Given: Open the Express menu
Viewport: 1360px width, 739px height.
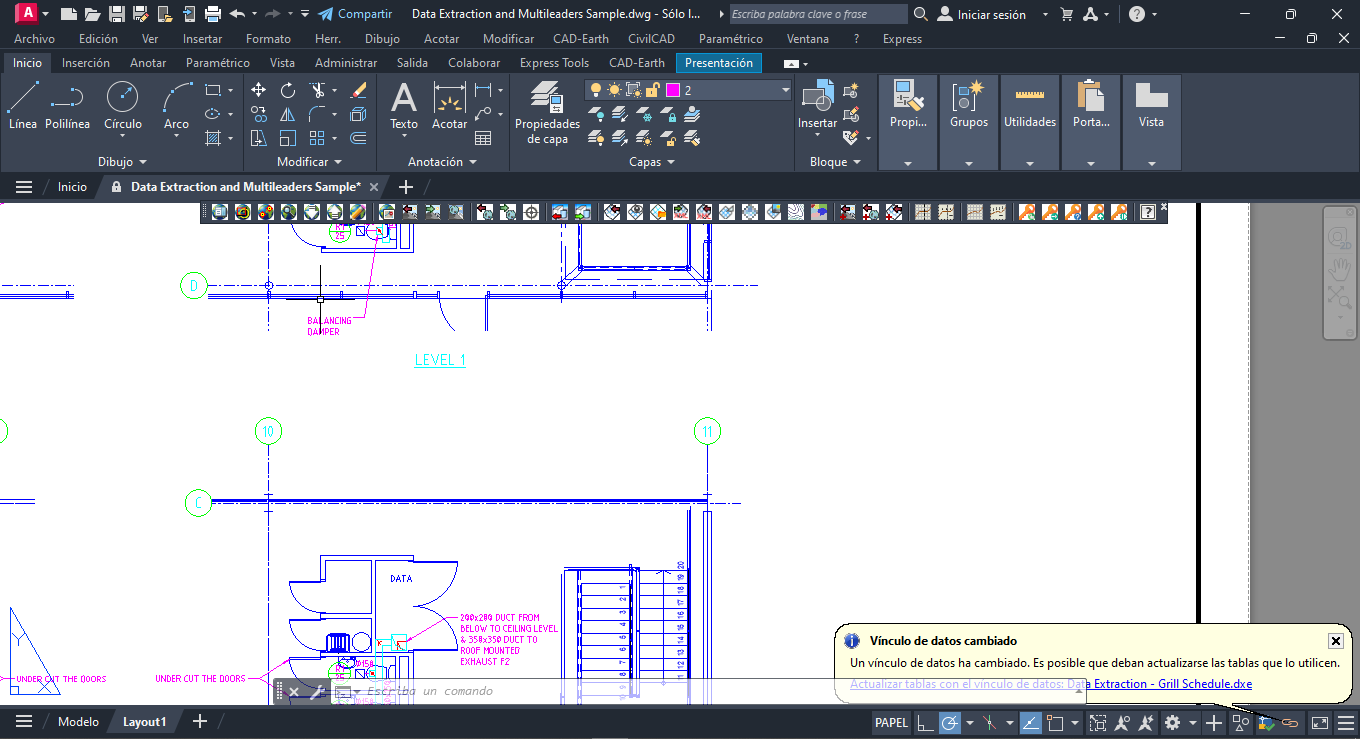Looking at the screenshot, I should click(902, 39).
